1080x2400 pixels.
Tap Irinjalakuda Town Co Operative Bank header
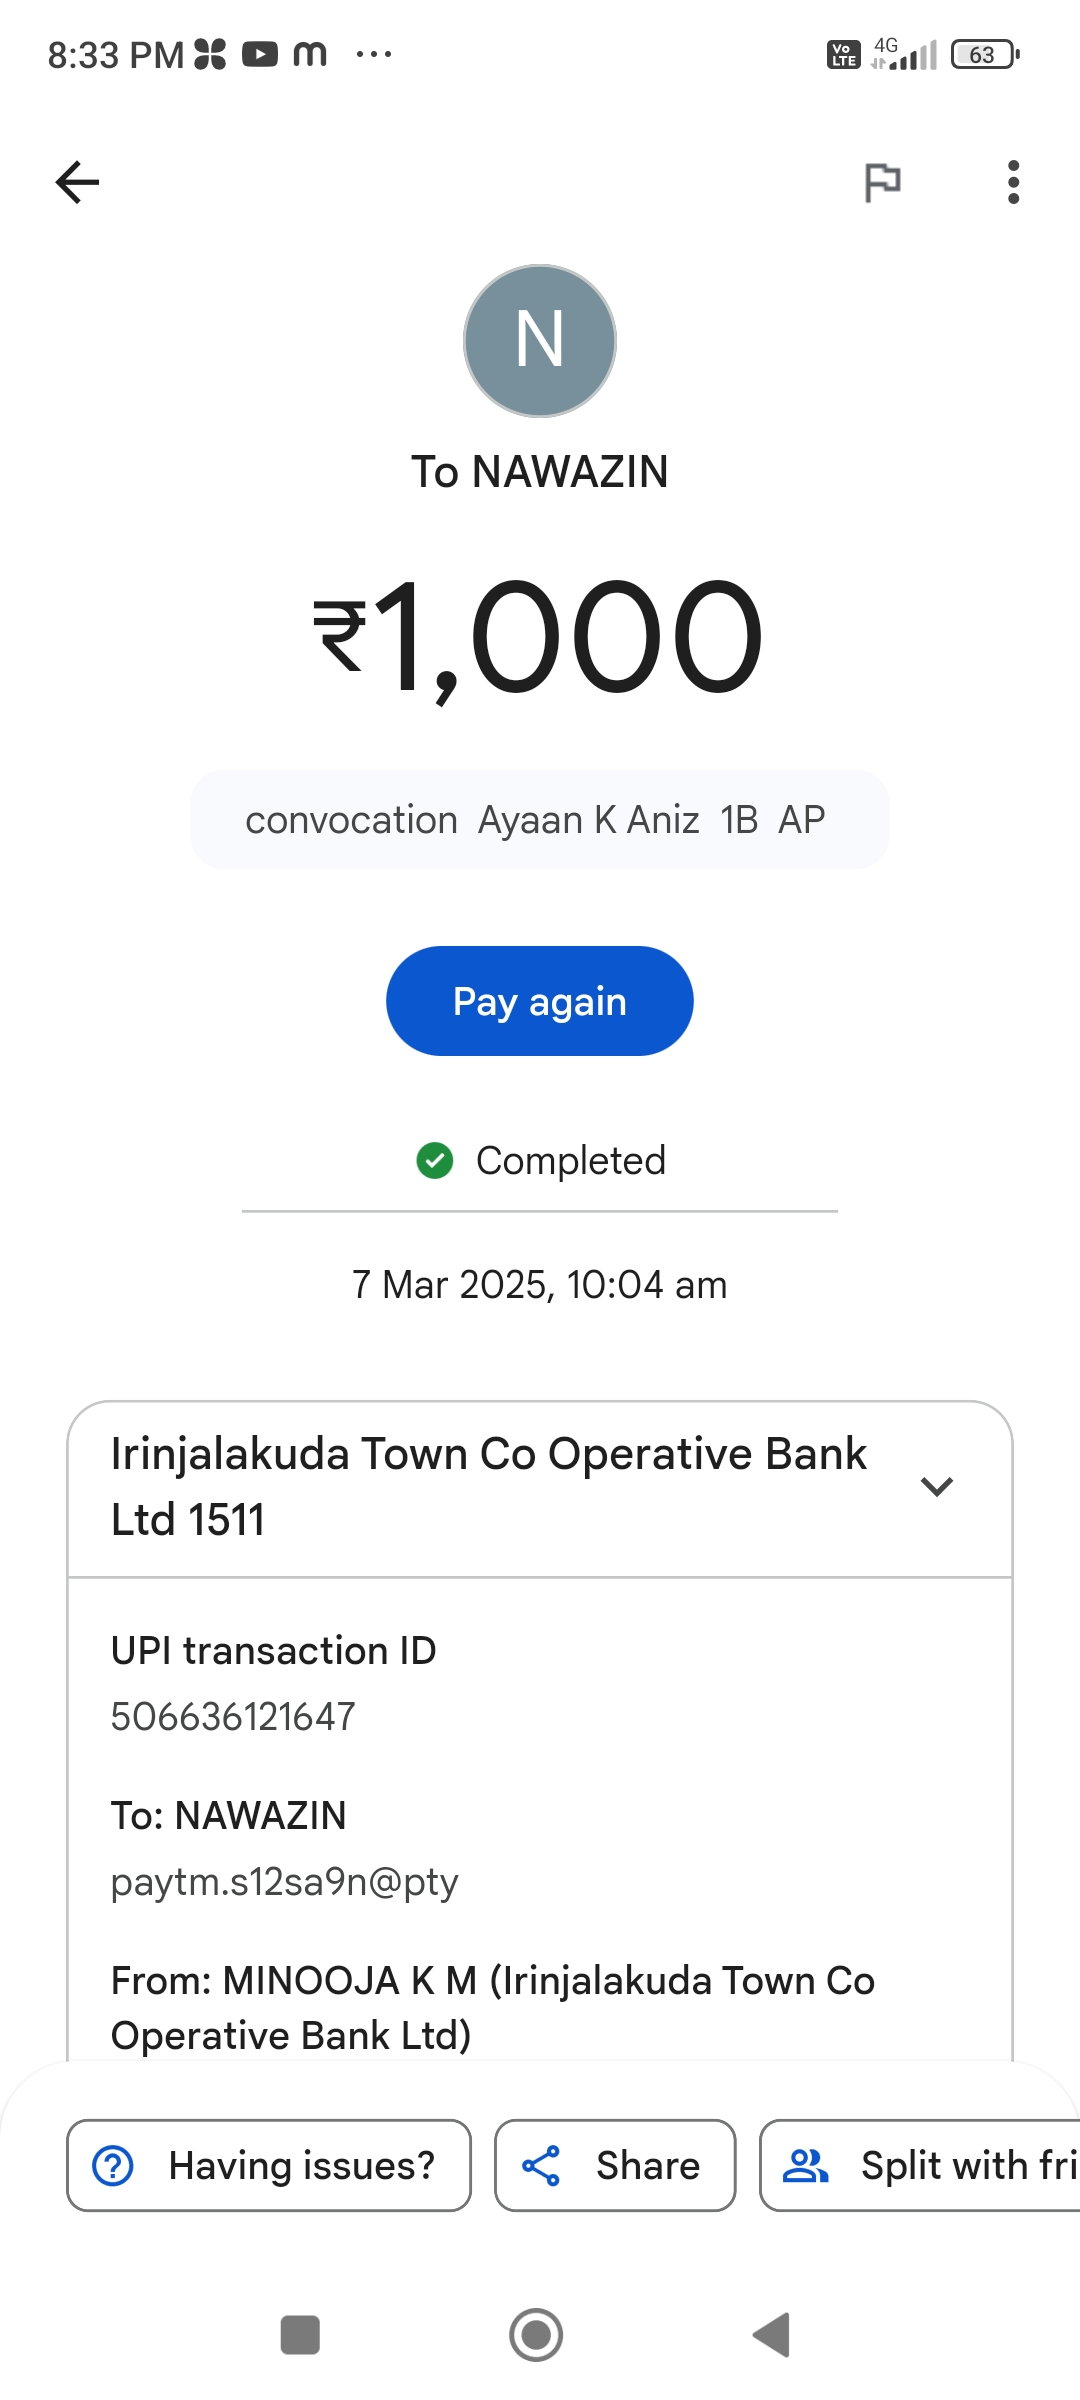click(x=488, y=1487)
